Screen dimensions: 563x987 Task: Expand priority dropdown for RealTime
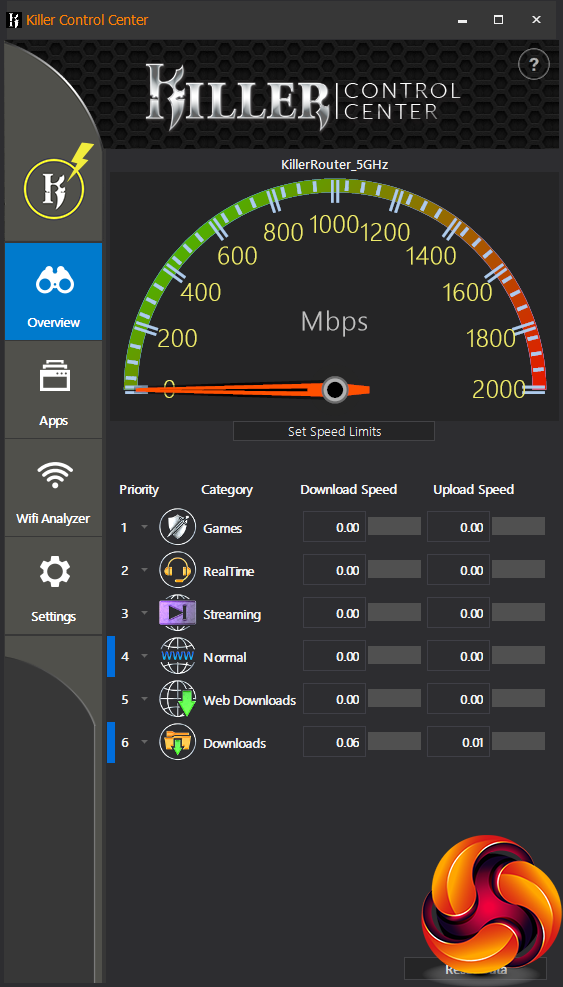click(x=144, y=570)
